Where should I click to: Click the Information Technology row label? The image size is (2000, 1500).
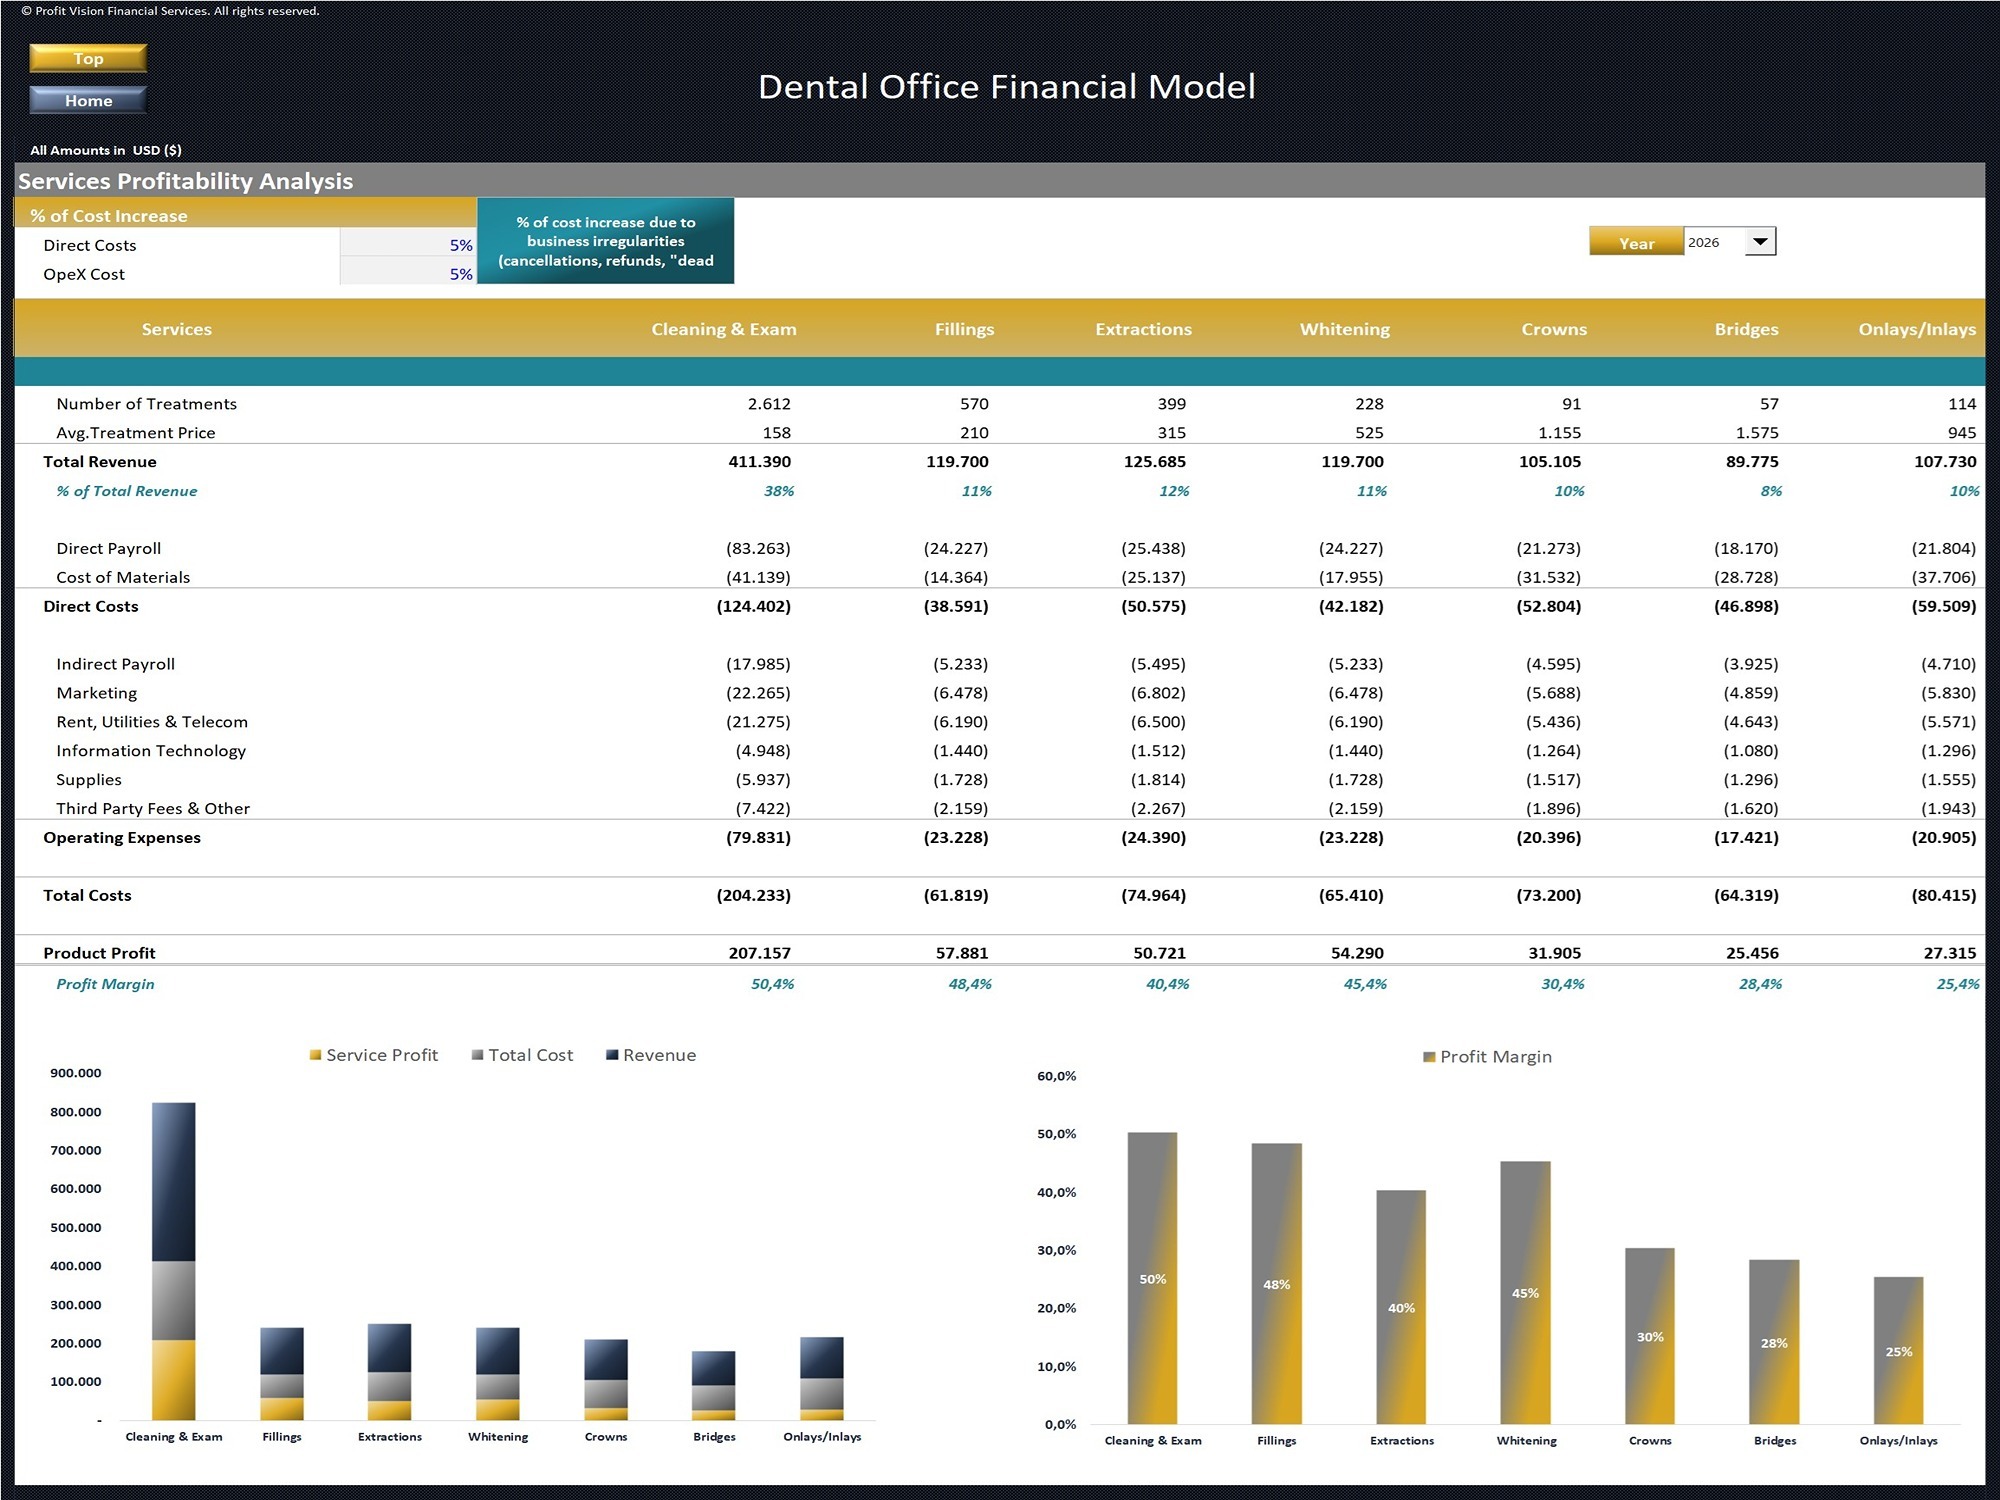151,751
